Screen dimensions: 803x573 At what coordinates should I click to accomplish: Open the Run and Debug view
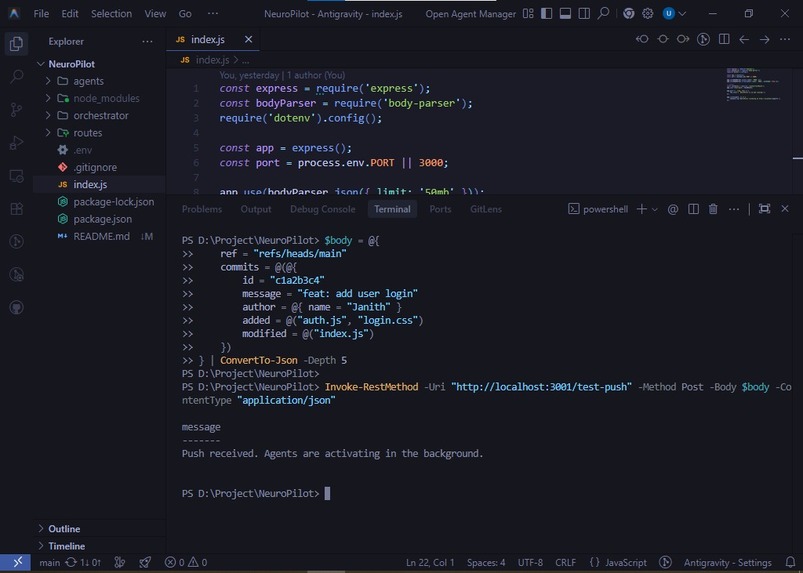(16, 142)
